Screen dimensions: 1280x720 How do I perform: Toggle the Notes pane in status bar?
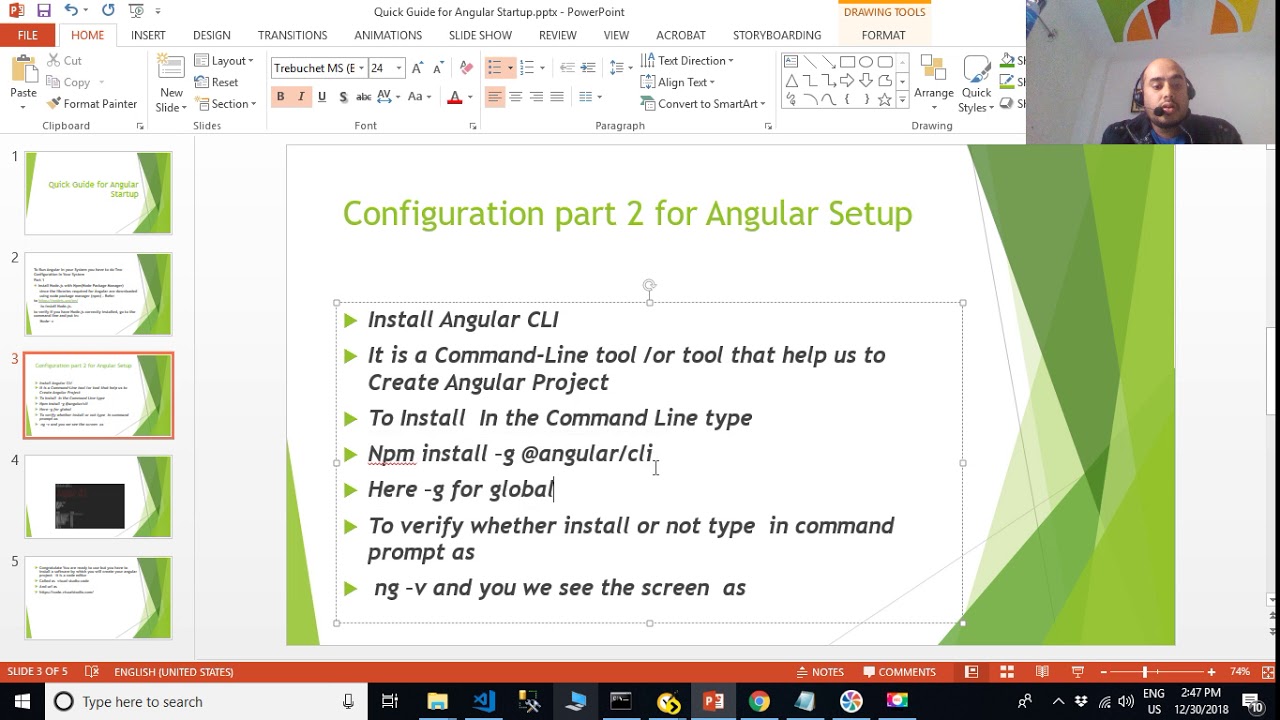coord(820,672)
